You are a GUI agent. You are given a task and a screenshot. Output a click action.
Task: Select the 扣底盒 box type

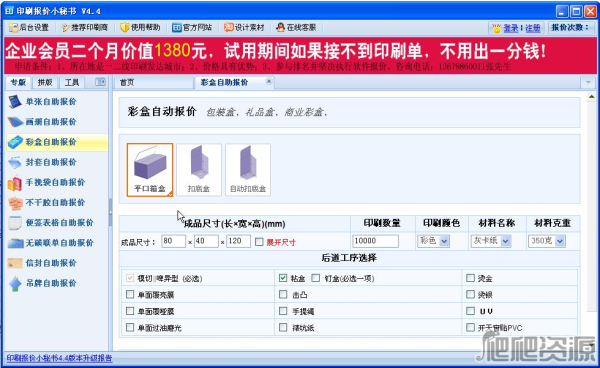click(x=199, y=170)
